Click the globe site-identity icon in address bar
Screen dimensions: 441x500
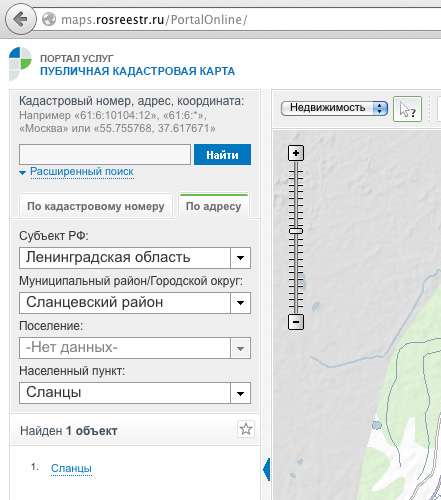click(x=49, y=19)
